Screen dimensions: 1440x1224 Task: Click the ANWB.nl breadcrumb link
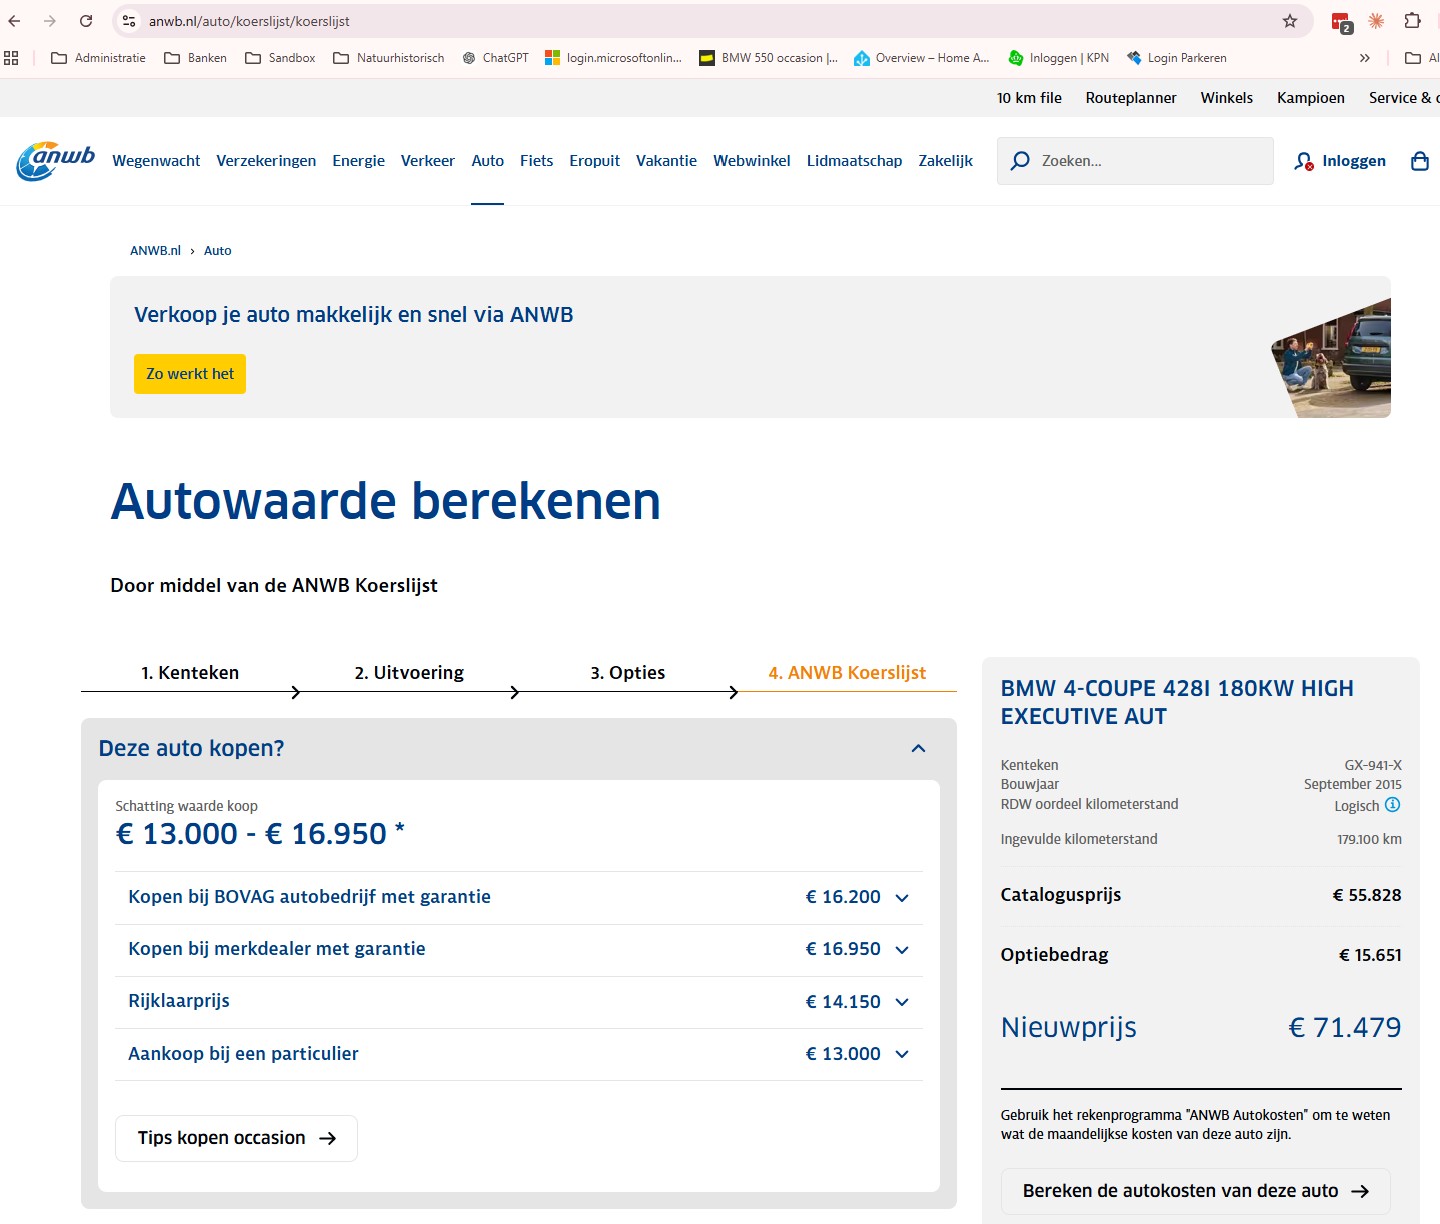(155, 251)
